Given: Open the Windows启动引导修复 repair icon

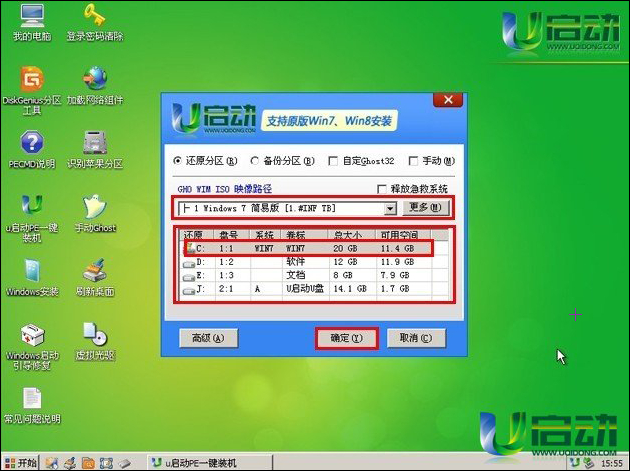Looking at the screenshot, I should (x=31, y=335).
